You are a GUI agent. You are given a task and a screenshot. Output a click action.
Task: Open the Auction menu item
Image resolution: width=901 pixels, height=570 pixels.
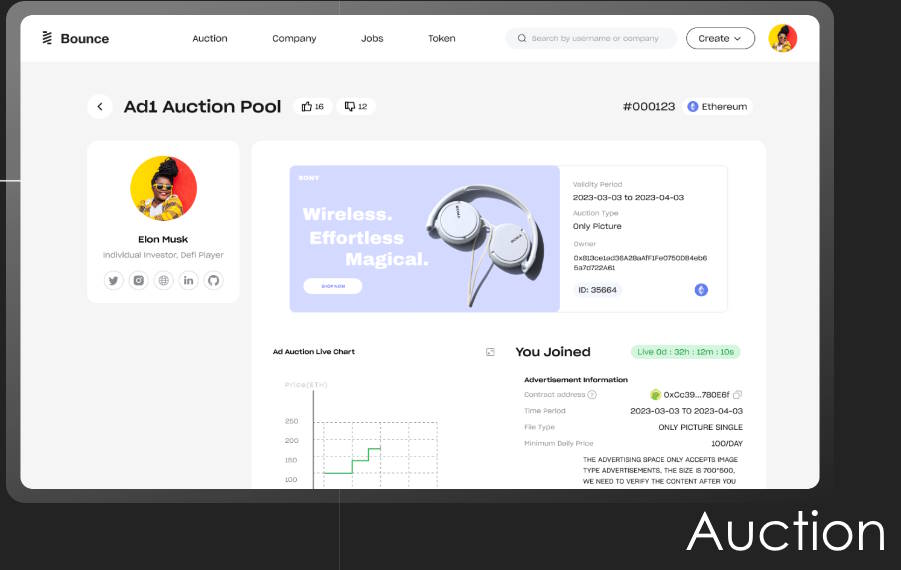coord(210,38)
